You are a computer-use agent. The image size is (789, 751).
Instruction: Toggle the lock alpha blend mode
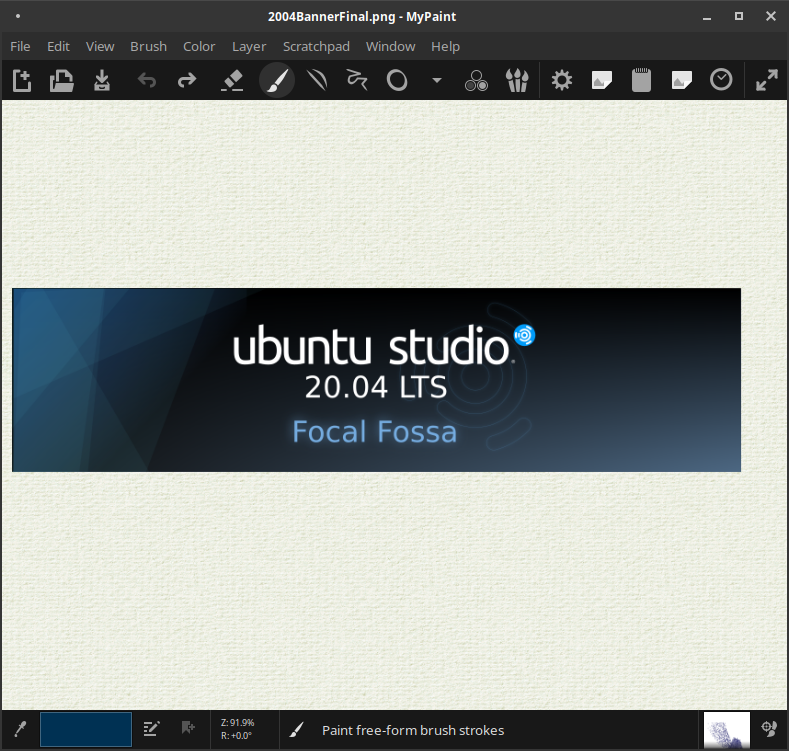317,80
